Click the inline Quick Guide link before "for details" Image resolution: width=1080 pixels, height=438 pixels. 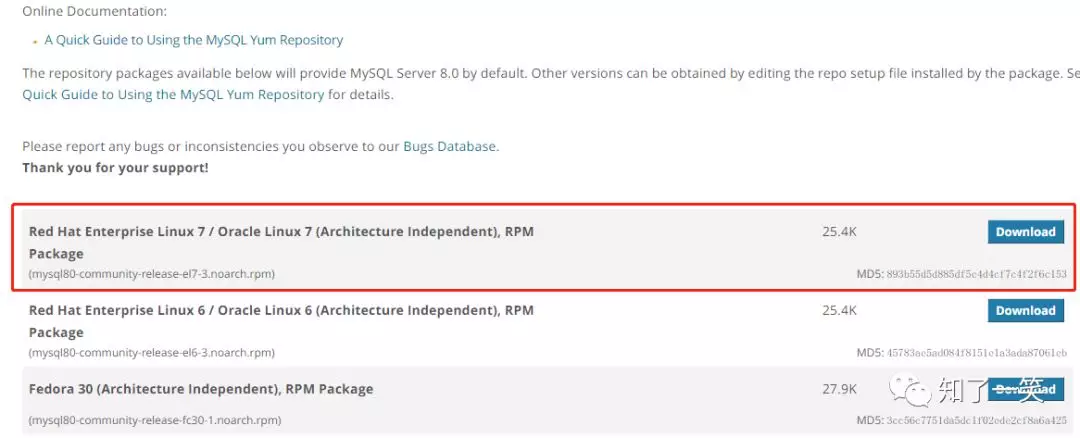pos(173,94)
